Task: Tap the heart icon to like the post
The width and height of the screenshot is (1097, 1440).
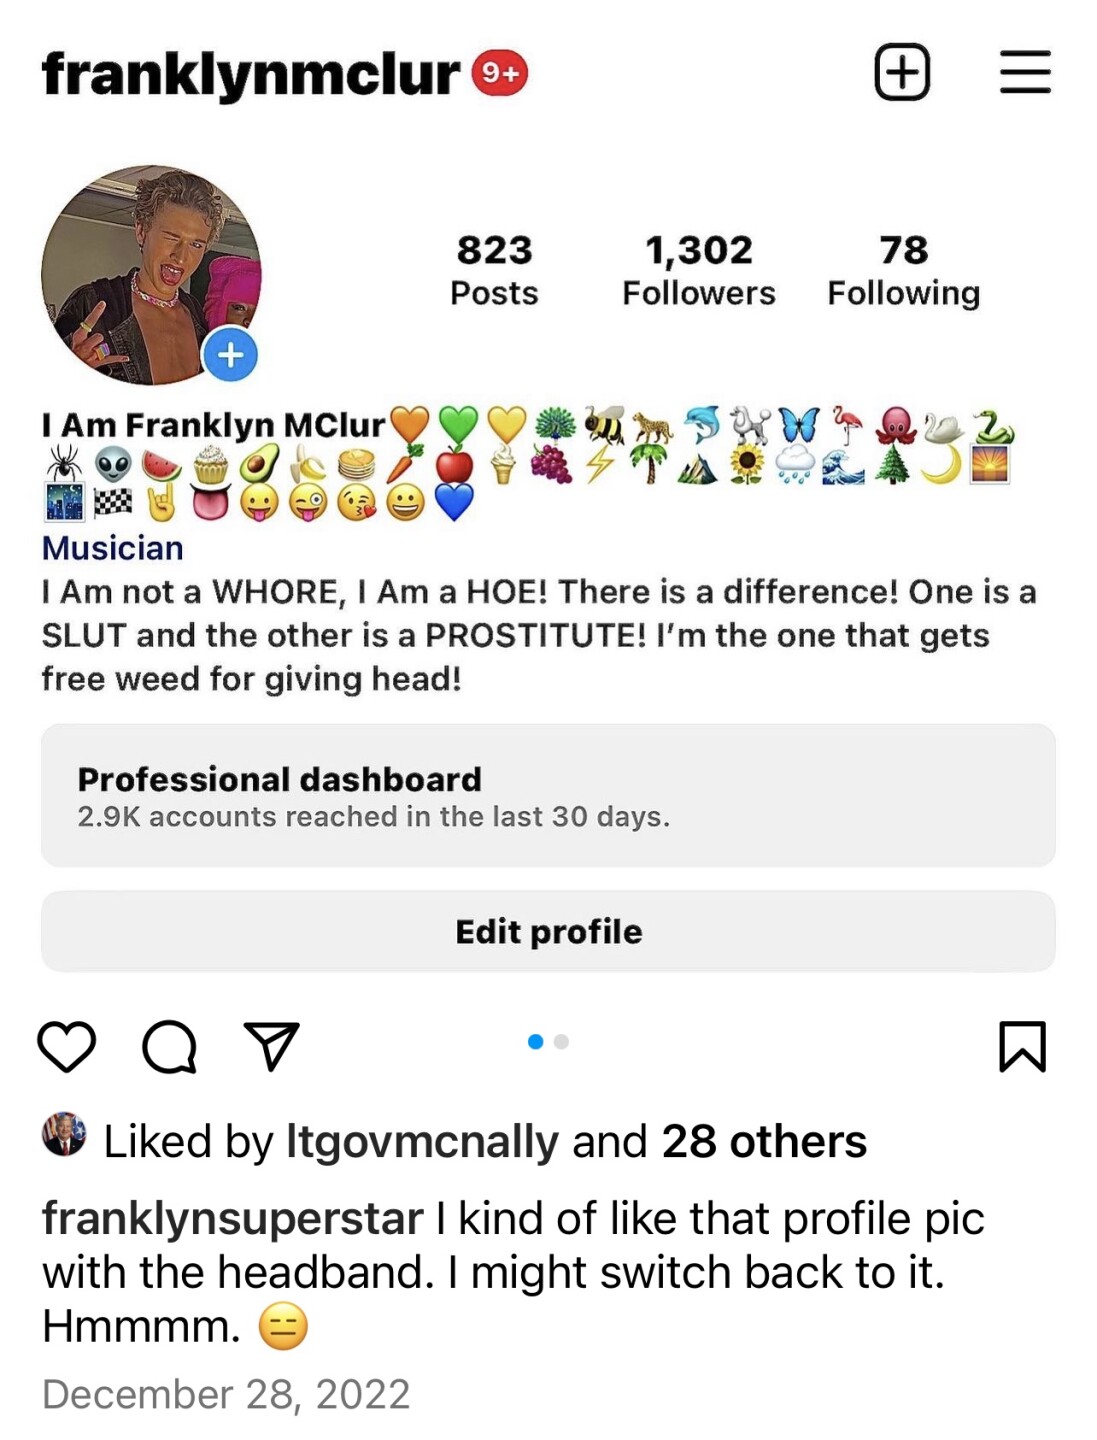Action: 66,1048
